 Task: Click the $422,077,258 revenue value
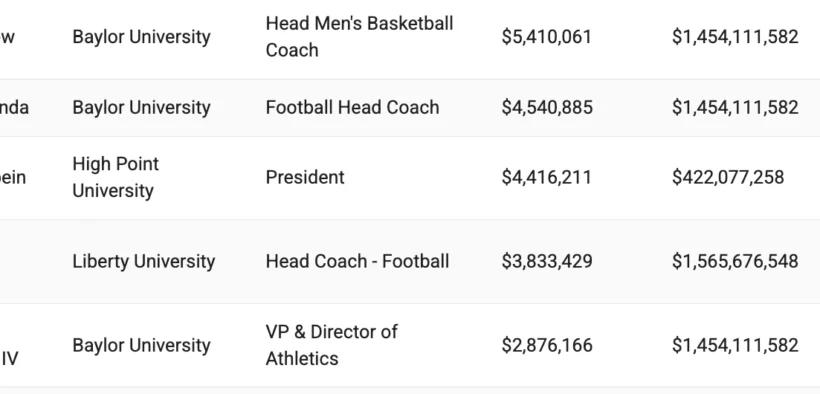[x=728, y=177]
